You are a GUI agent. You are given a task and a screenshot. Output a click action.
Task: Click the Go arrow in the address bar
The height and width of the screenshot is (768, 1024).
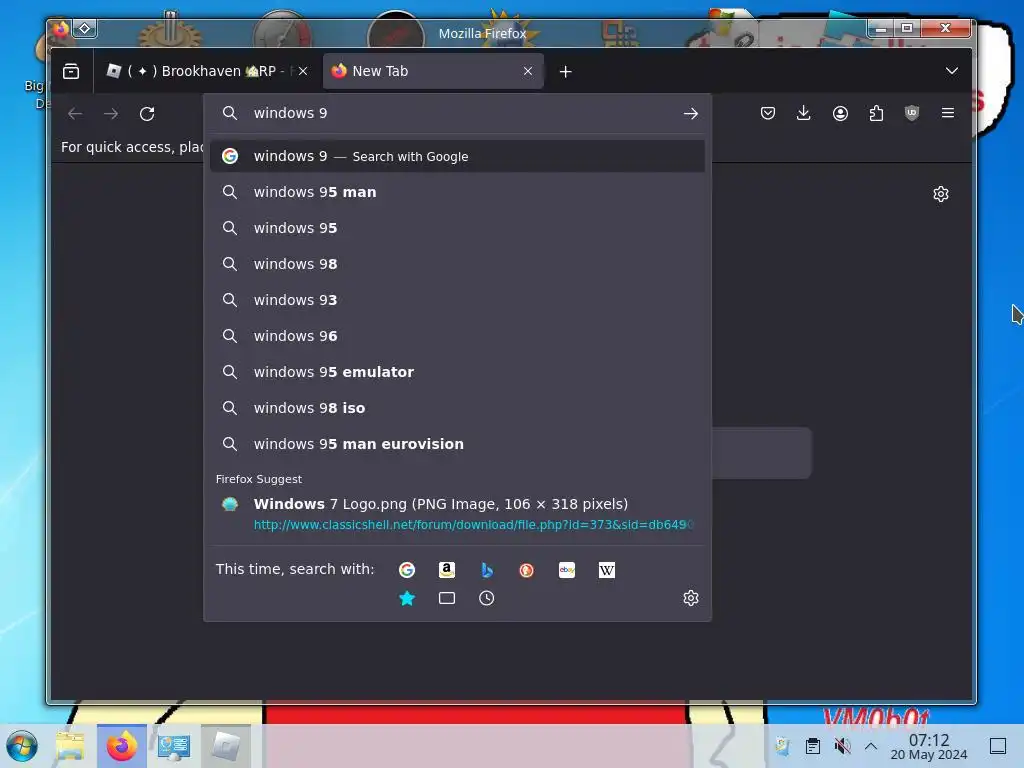click(x=690, y=114)
